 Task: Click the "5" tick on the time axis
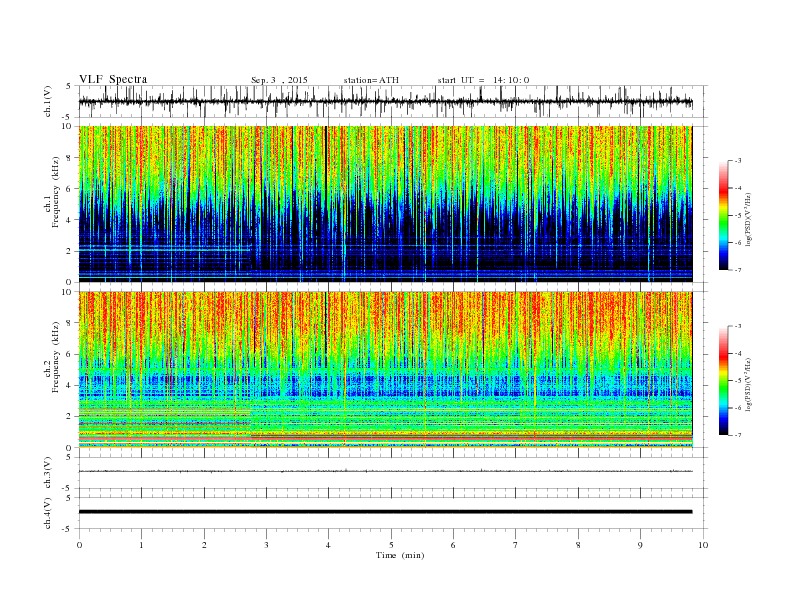coord(391,545)
